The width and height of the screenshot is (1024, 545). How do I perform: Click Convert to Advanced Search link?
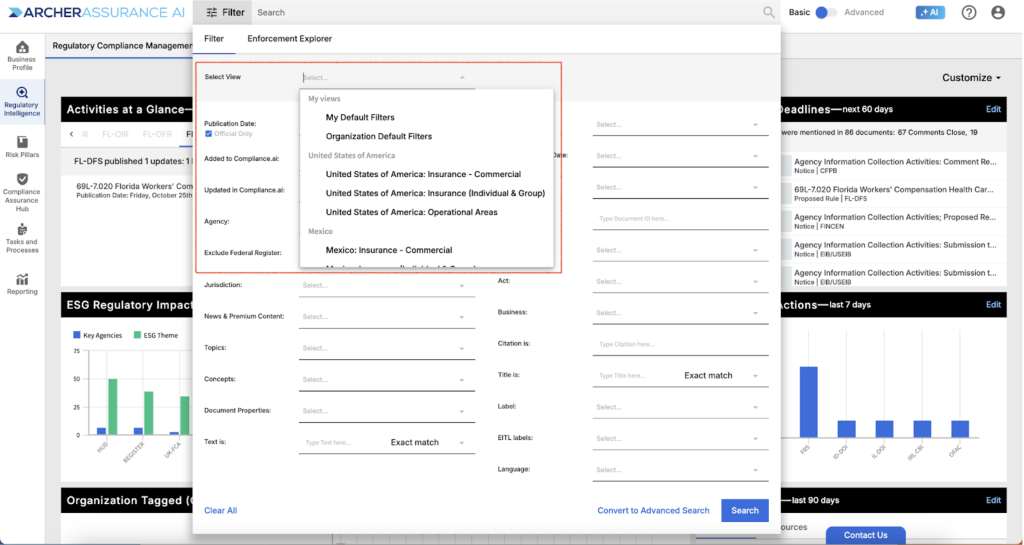coord(653,510)
